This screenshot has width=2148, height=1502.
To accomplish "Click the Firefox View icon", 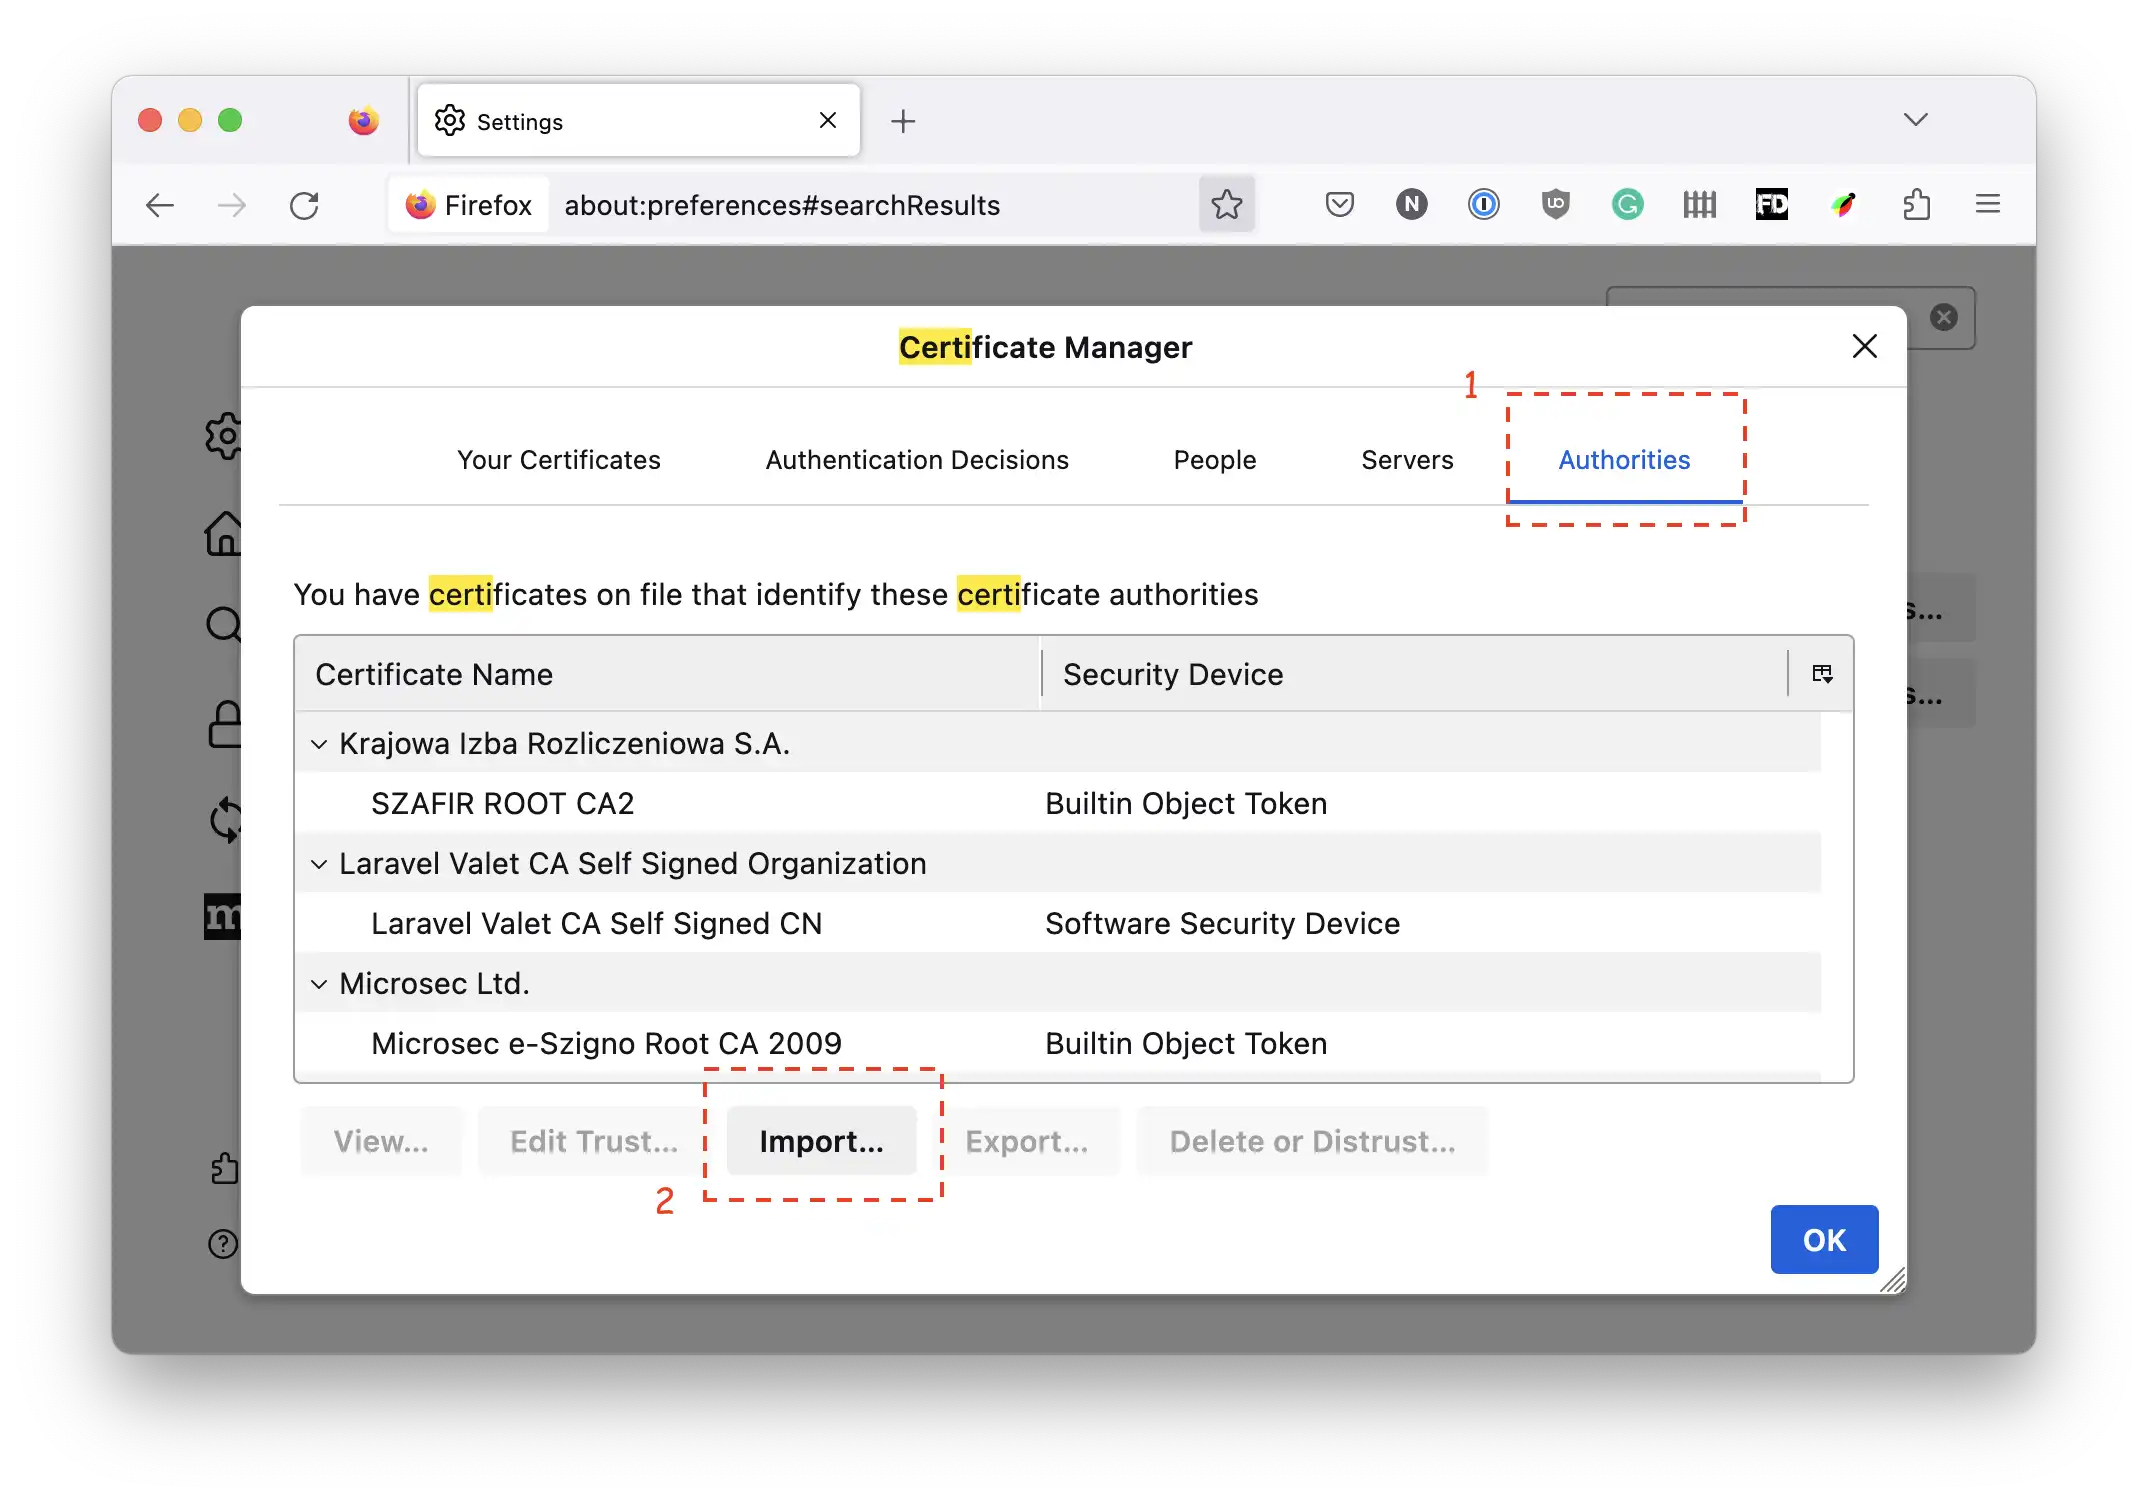I will click(x=364, y=121).
